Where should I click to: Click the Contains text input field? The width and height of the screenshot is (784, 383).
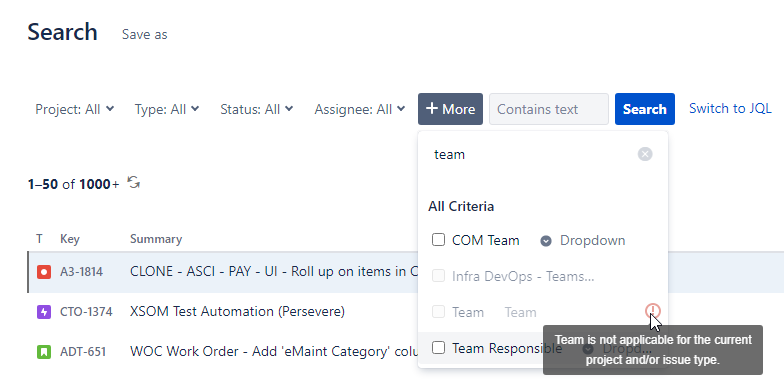click(548, 109)
